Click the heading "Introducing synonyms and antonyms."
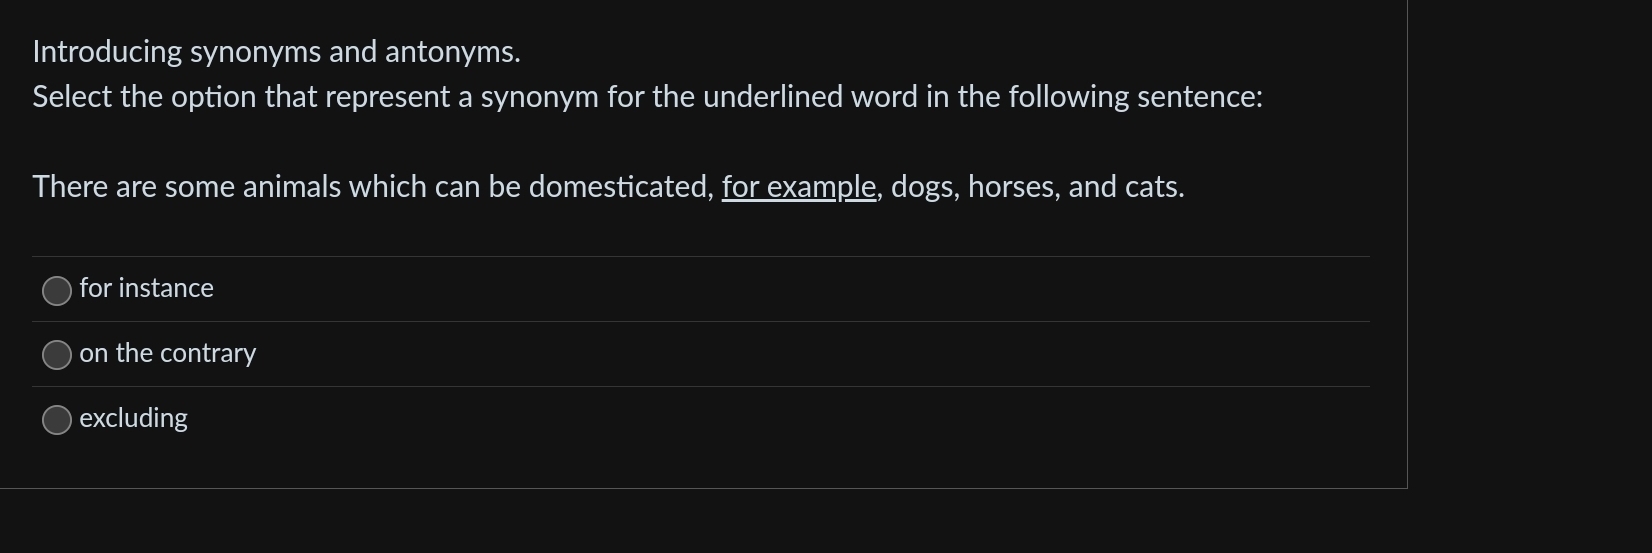This screenshot has width=1652, height=553. (x=276, y=52)
